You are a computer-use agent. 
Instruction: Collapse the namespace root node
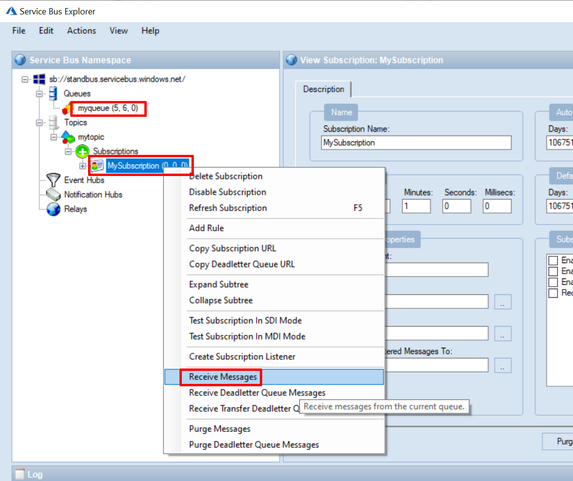pyautogui.click(x=25, y=79)
